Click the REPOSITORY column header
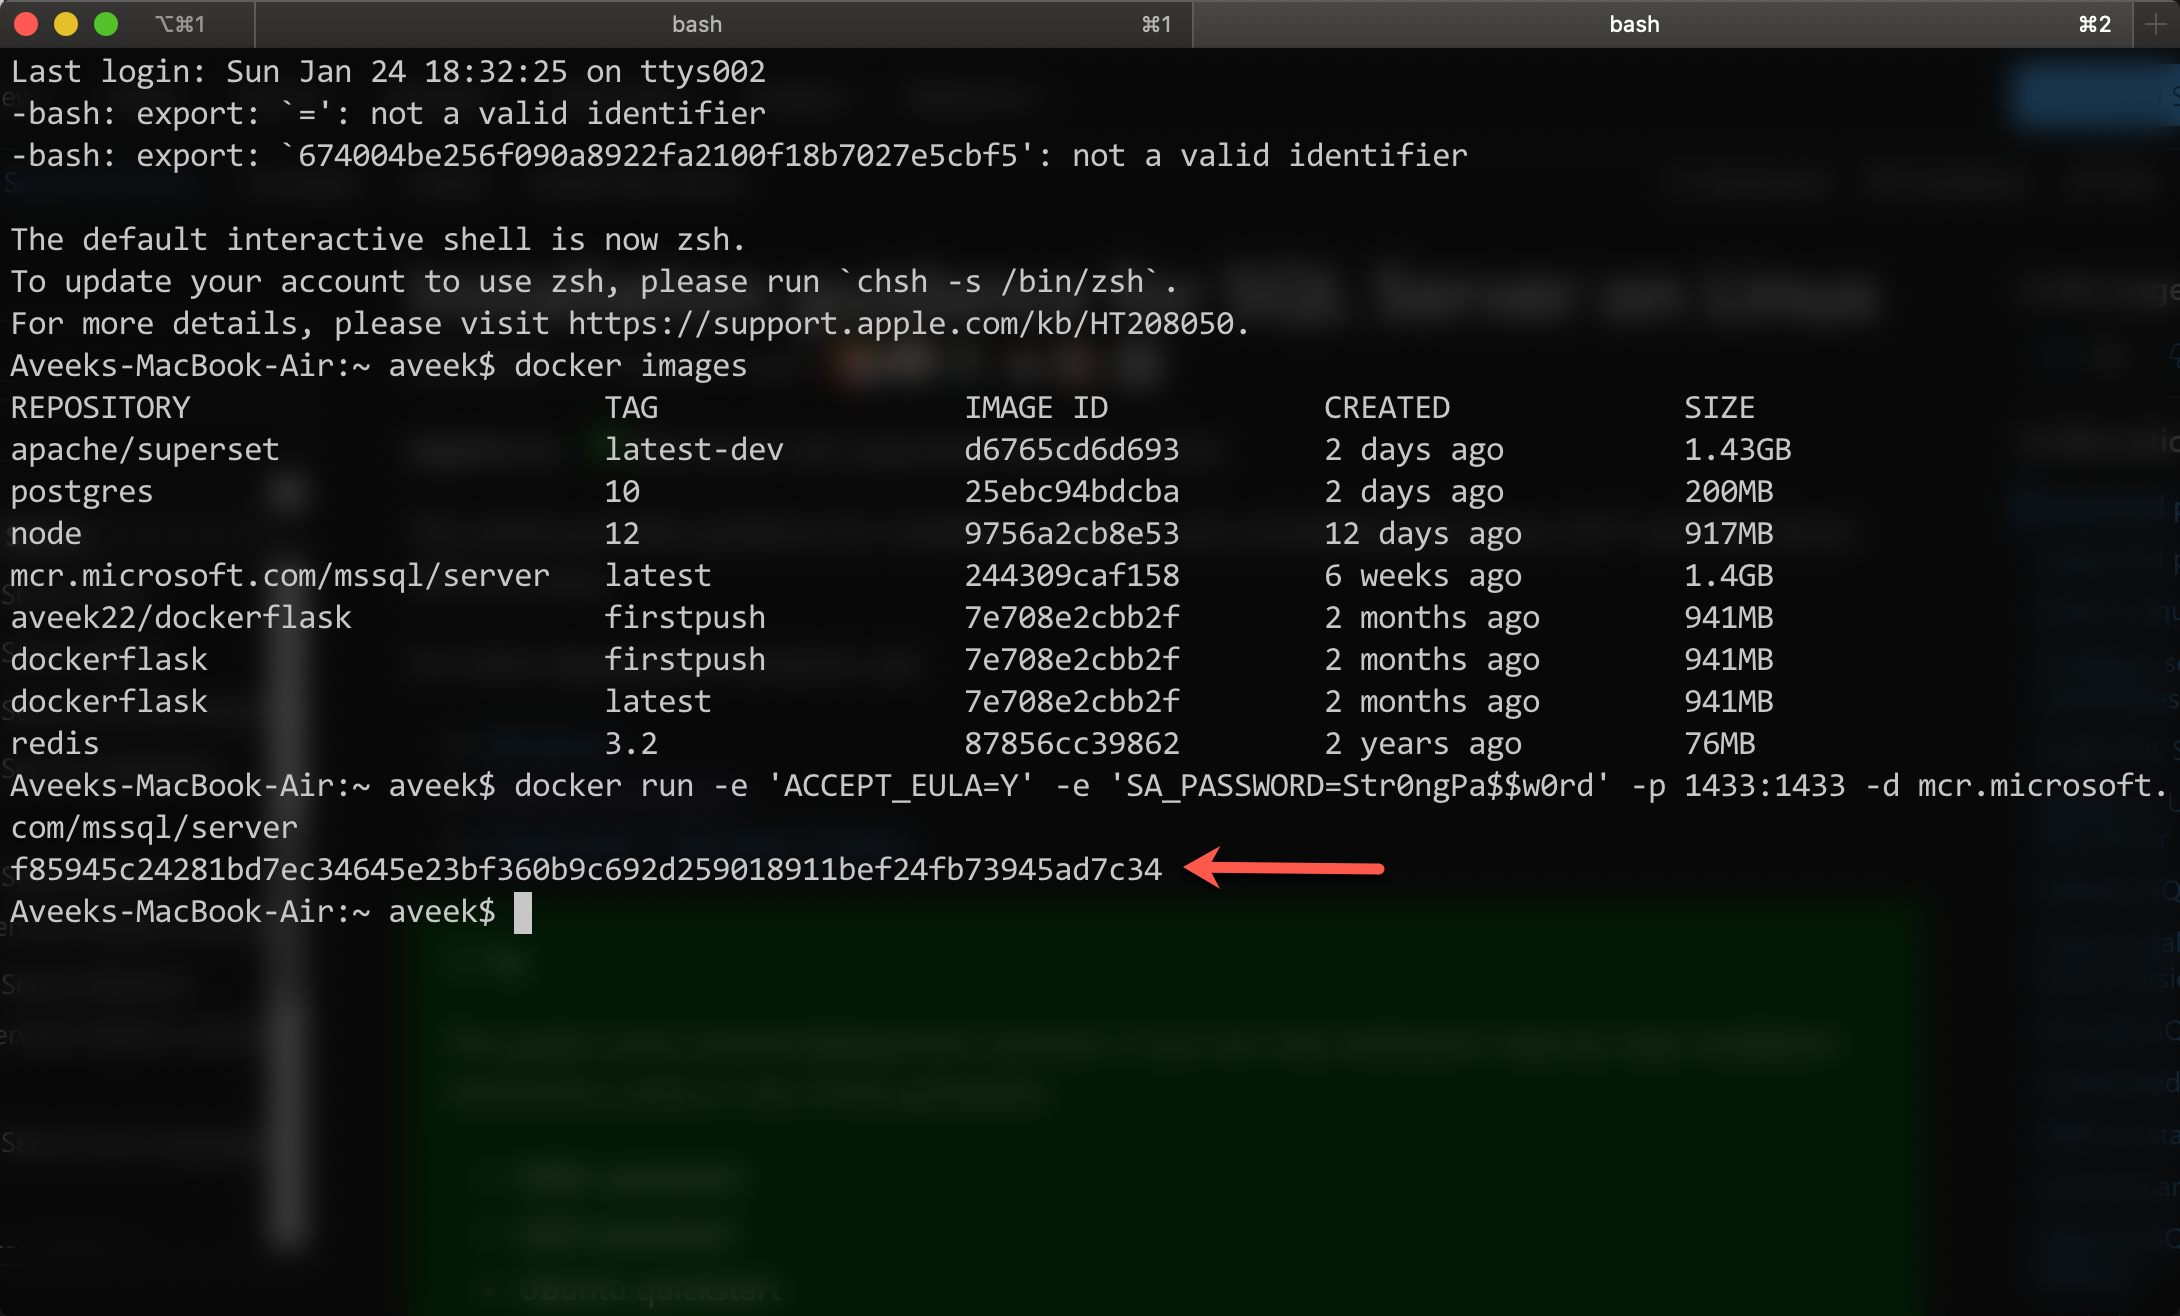Viewport: 2180px width, 1316px height. pyautogui.click(x=100, y=408)
